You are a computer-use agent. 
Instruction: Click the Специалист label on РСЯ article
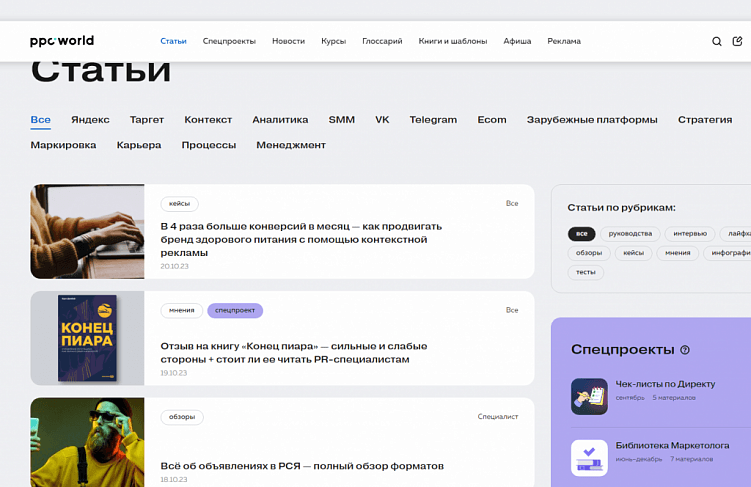[498, 417]
